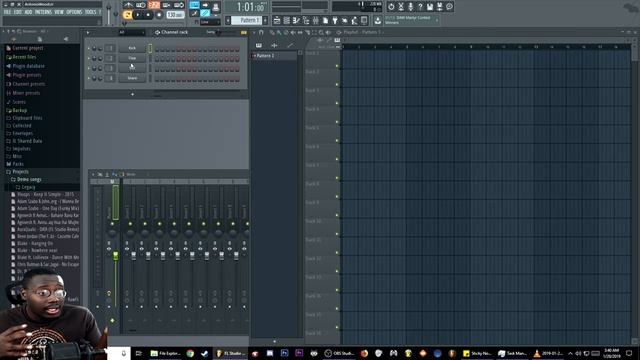640x360 pixels.
Task: Open the line snap dropdown in the toolbar
Action: click(x=210, y=22)
